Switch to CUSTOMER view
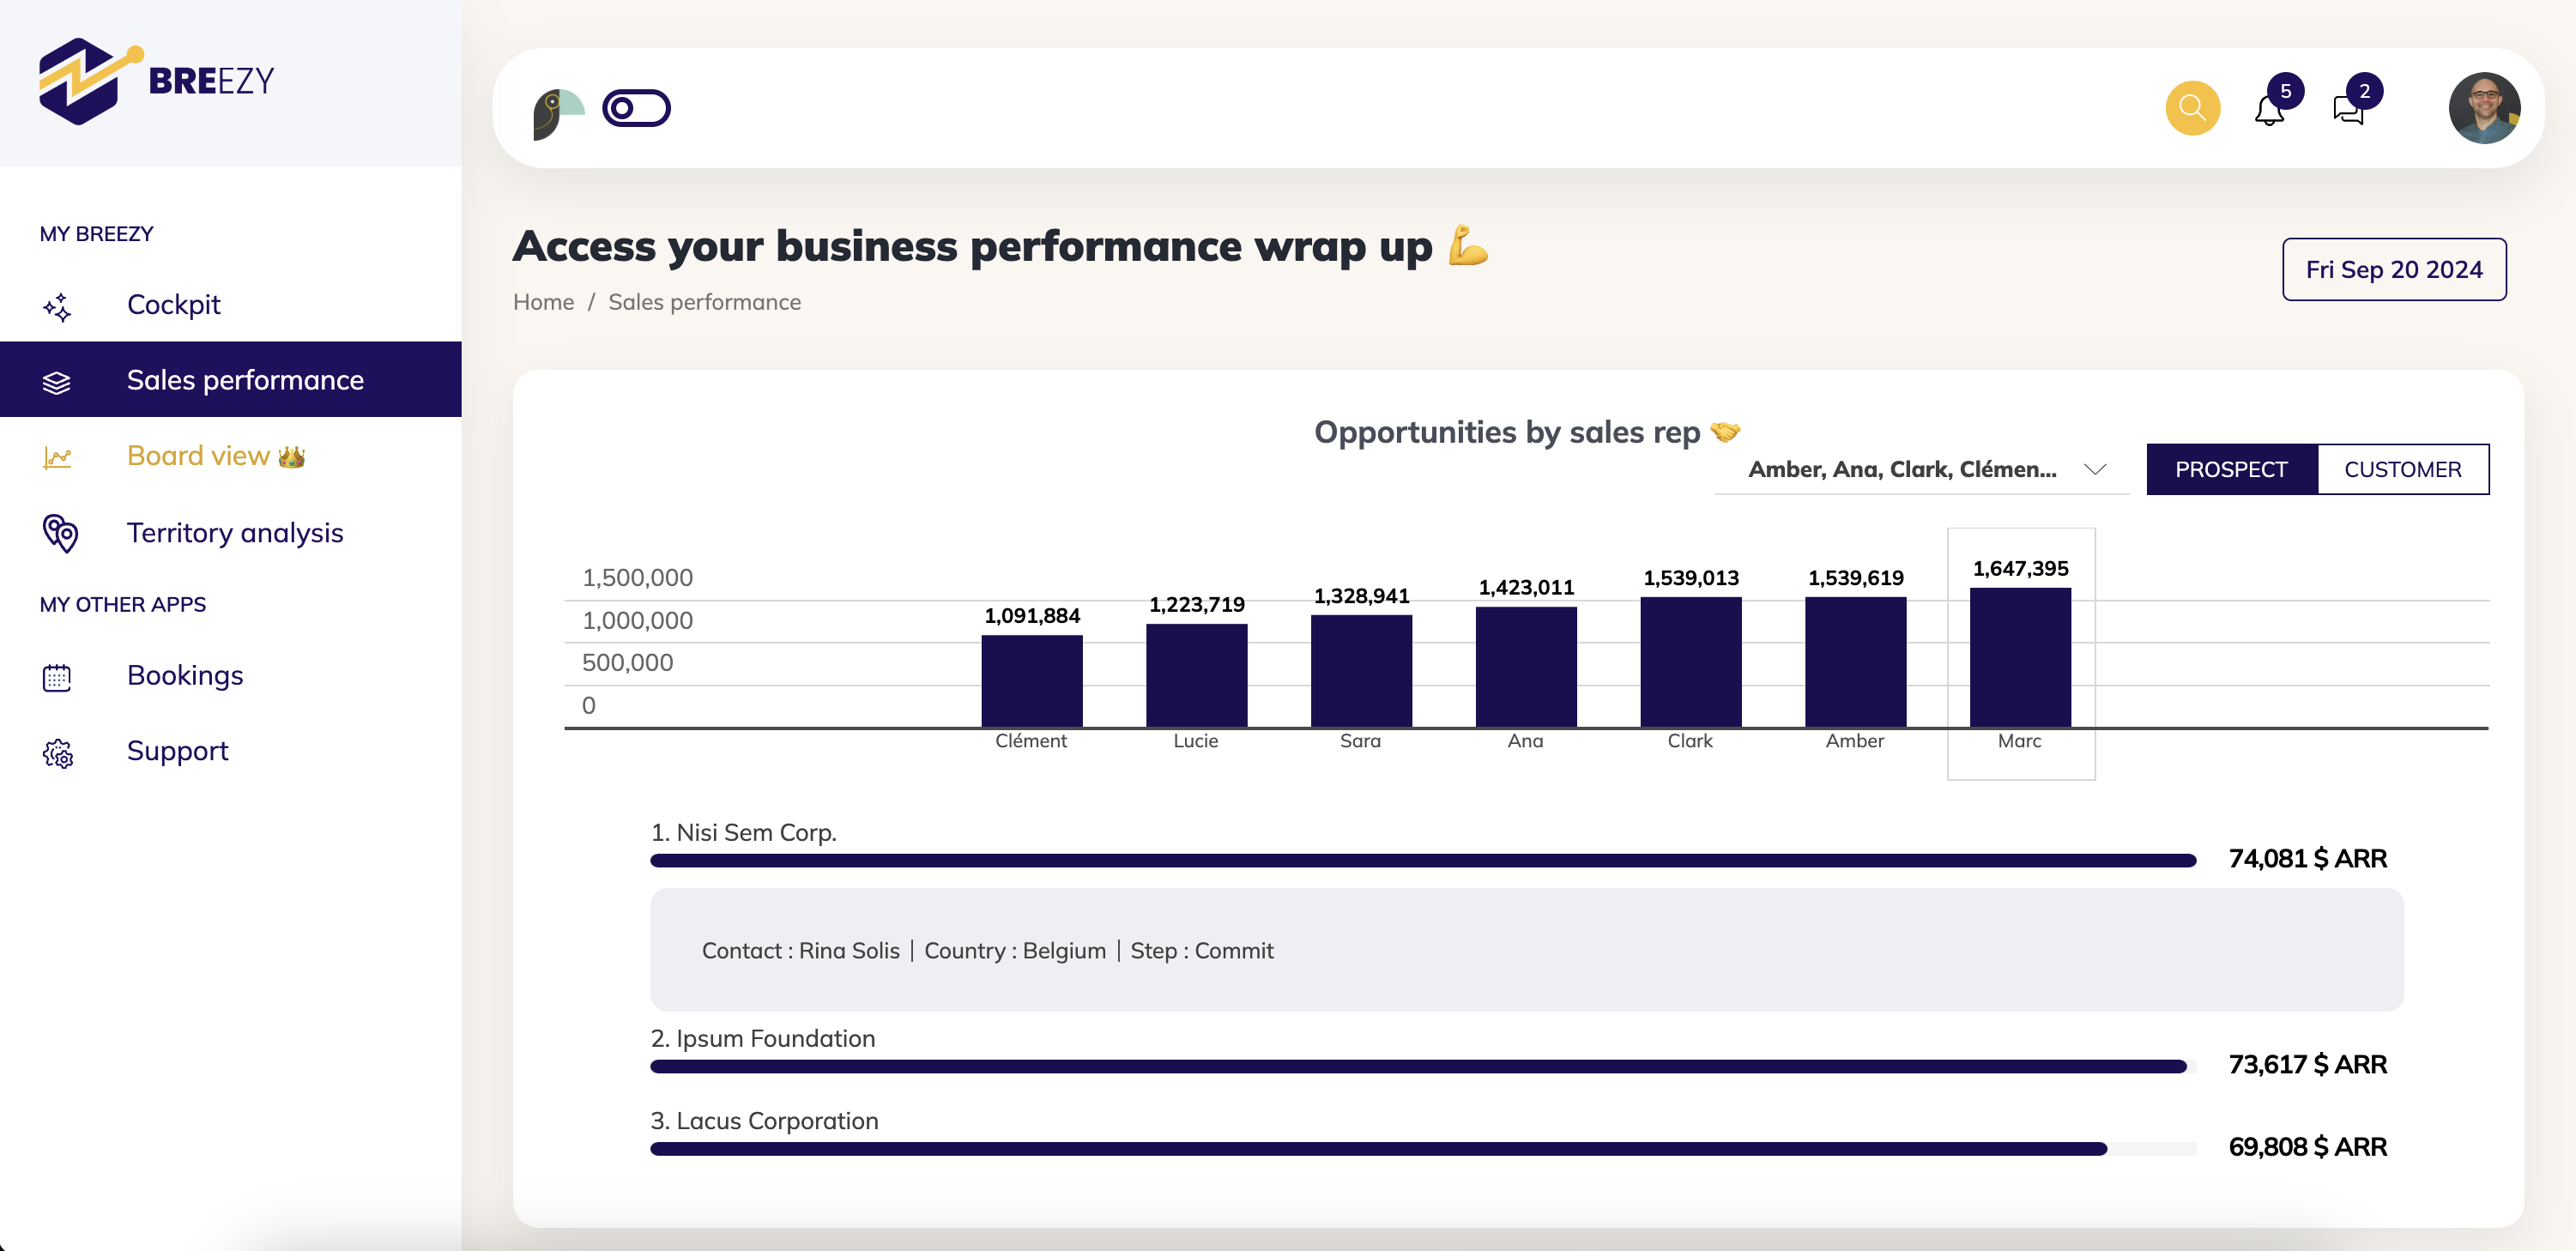This screenshot has height=1251, width=2576. click(2402, 469)
